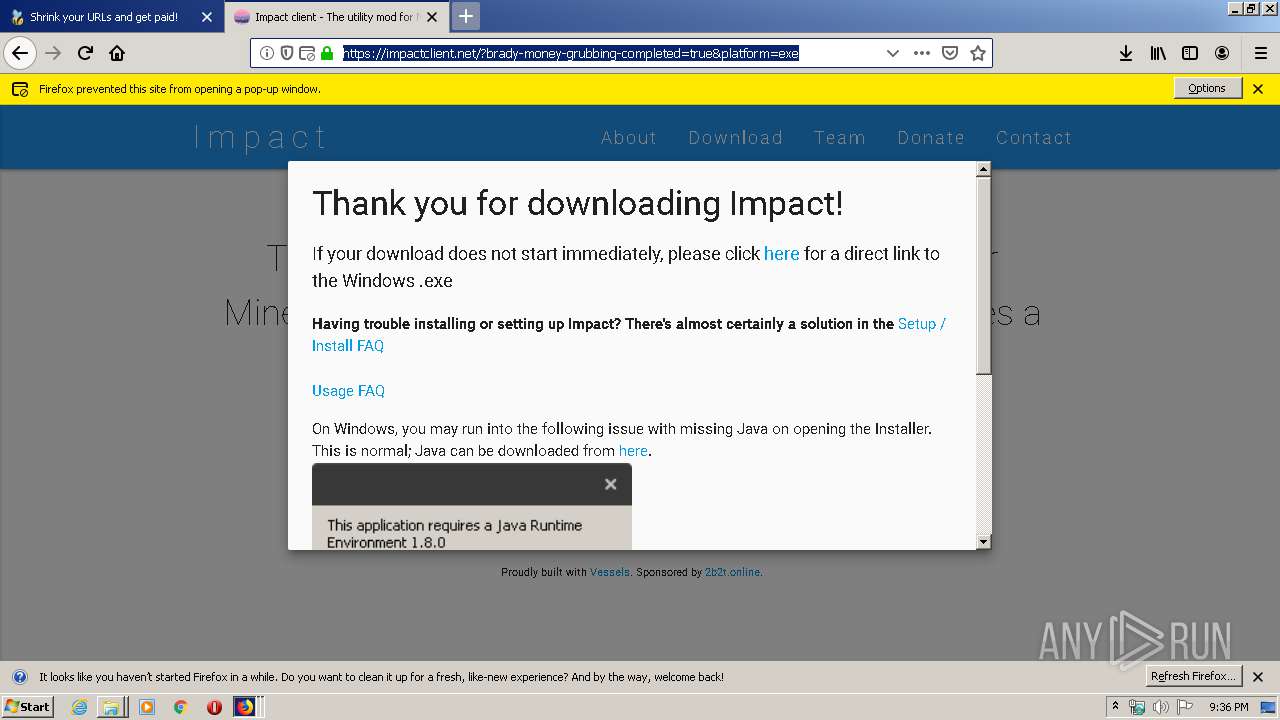Show hidden system tray icons

click(1116, 706)
